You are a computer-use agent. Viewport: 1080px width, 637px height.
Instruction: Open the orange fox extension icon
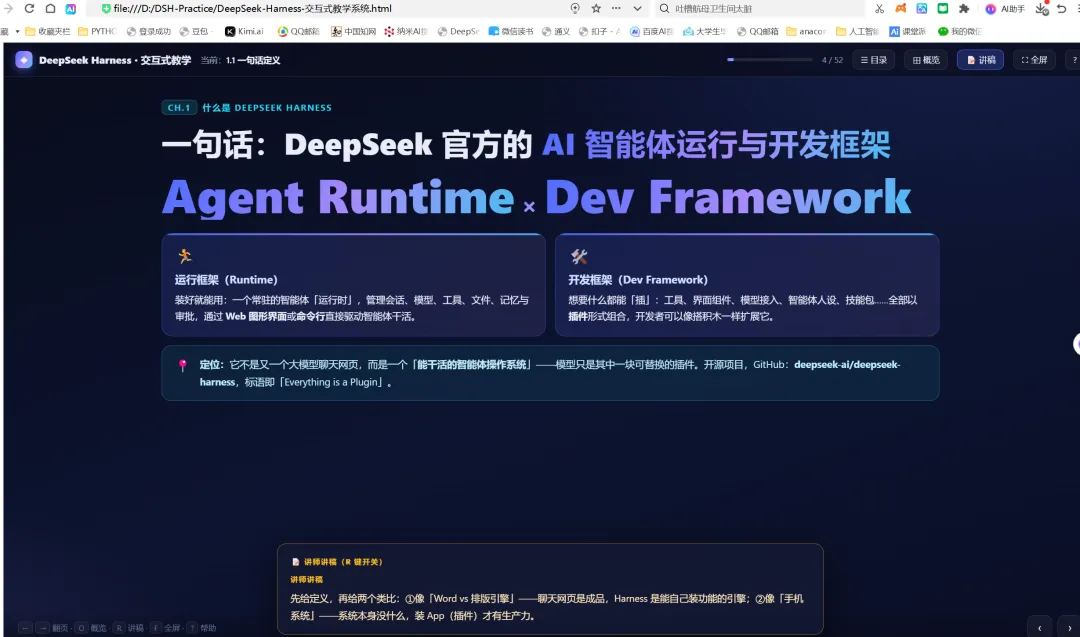[x=900, y=8]
